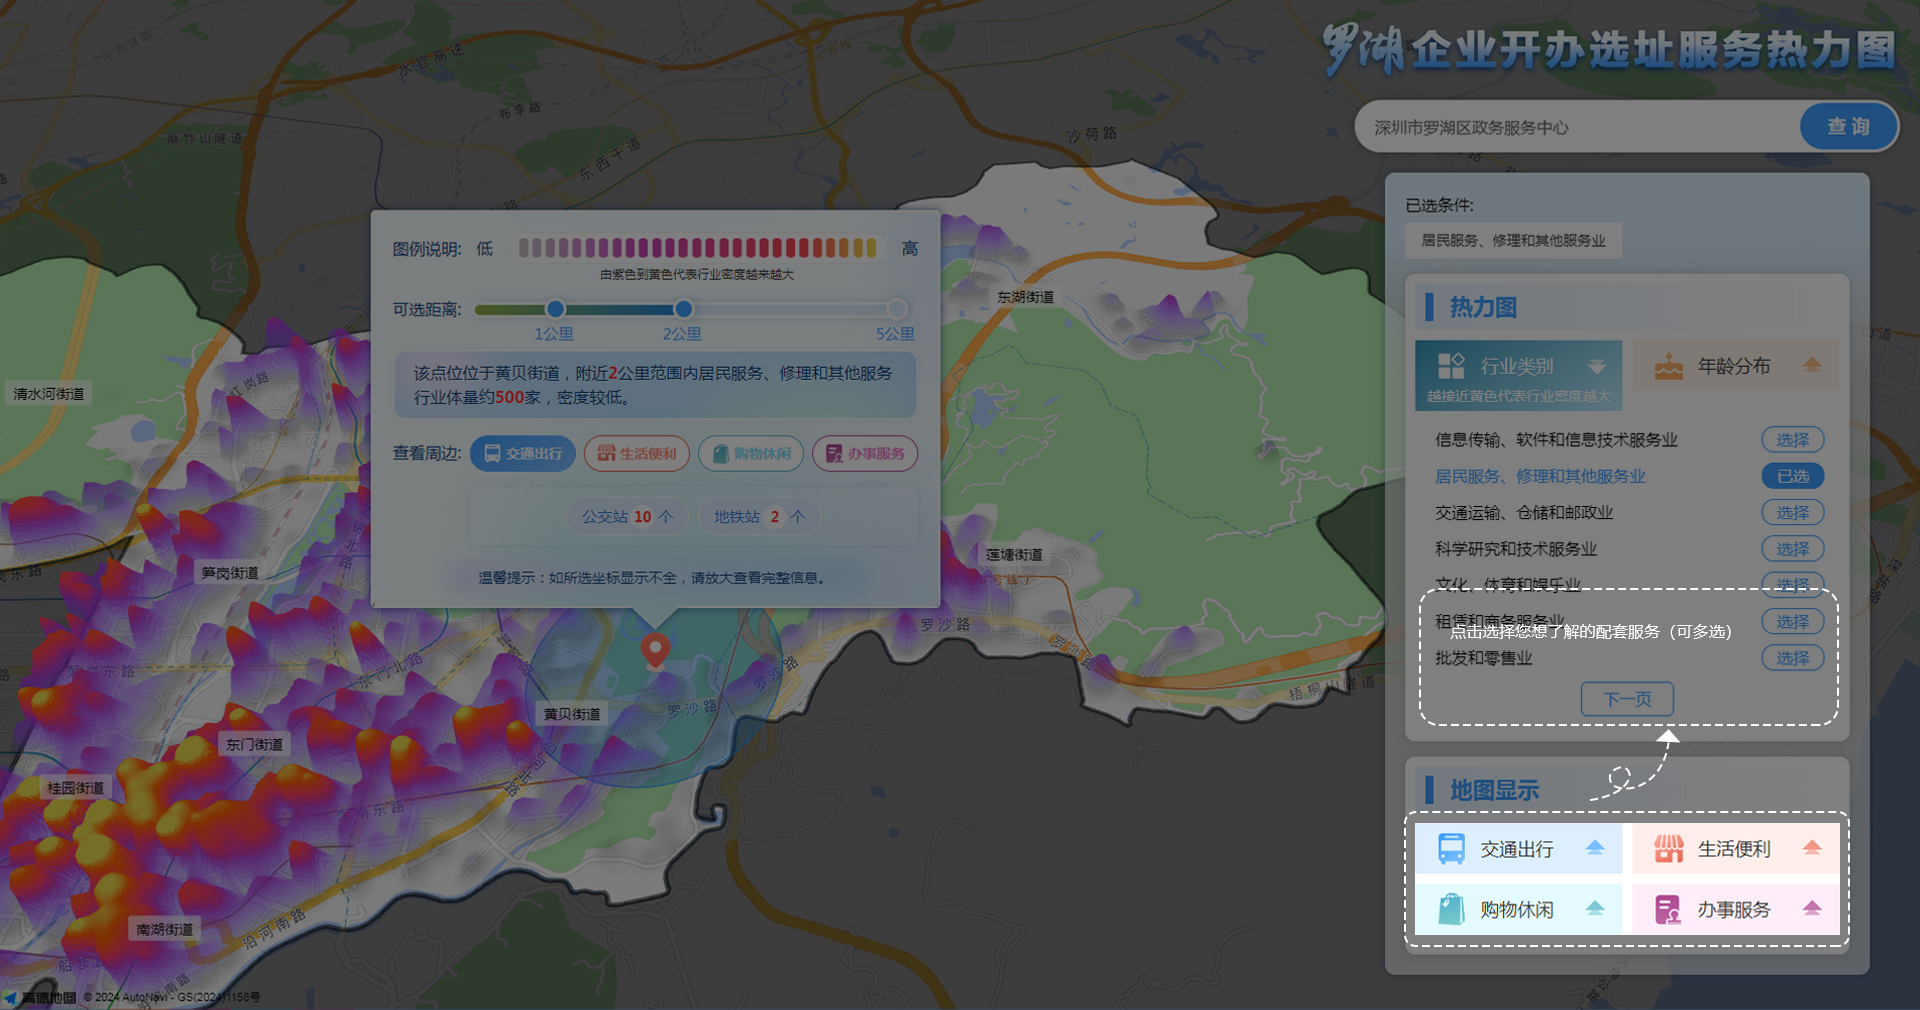Click the grid icon for 行业类别
1920x1010 pixels.
(x=1450, y=366)
